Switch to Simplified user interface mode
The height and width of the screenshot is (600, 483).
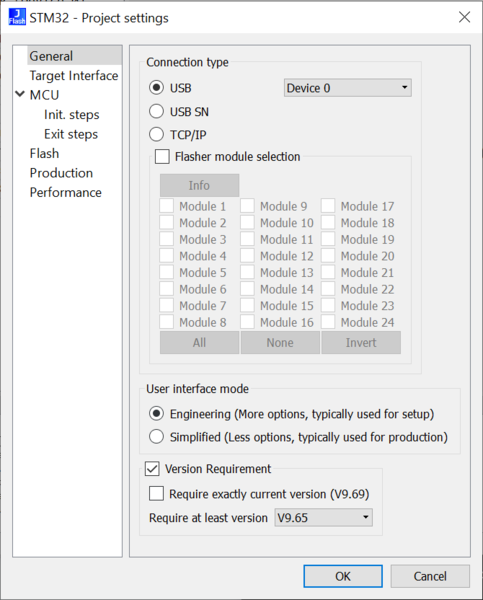tap(156, 437)
